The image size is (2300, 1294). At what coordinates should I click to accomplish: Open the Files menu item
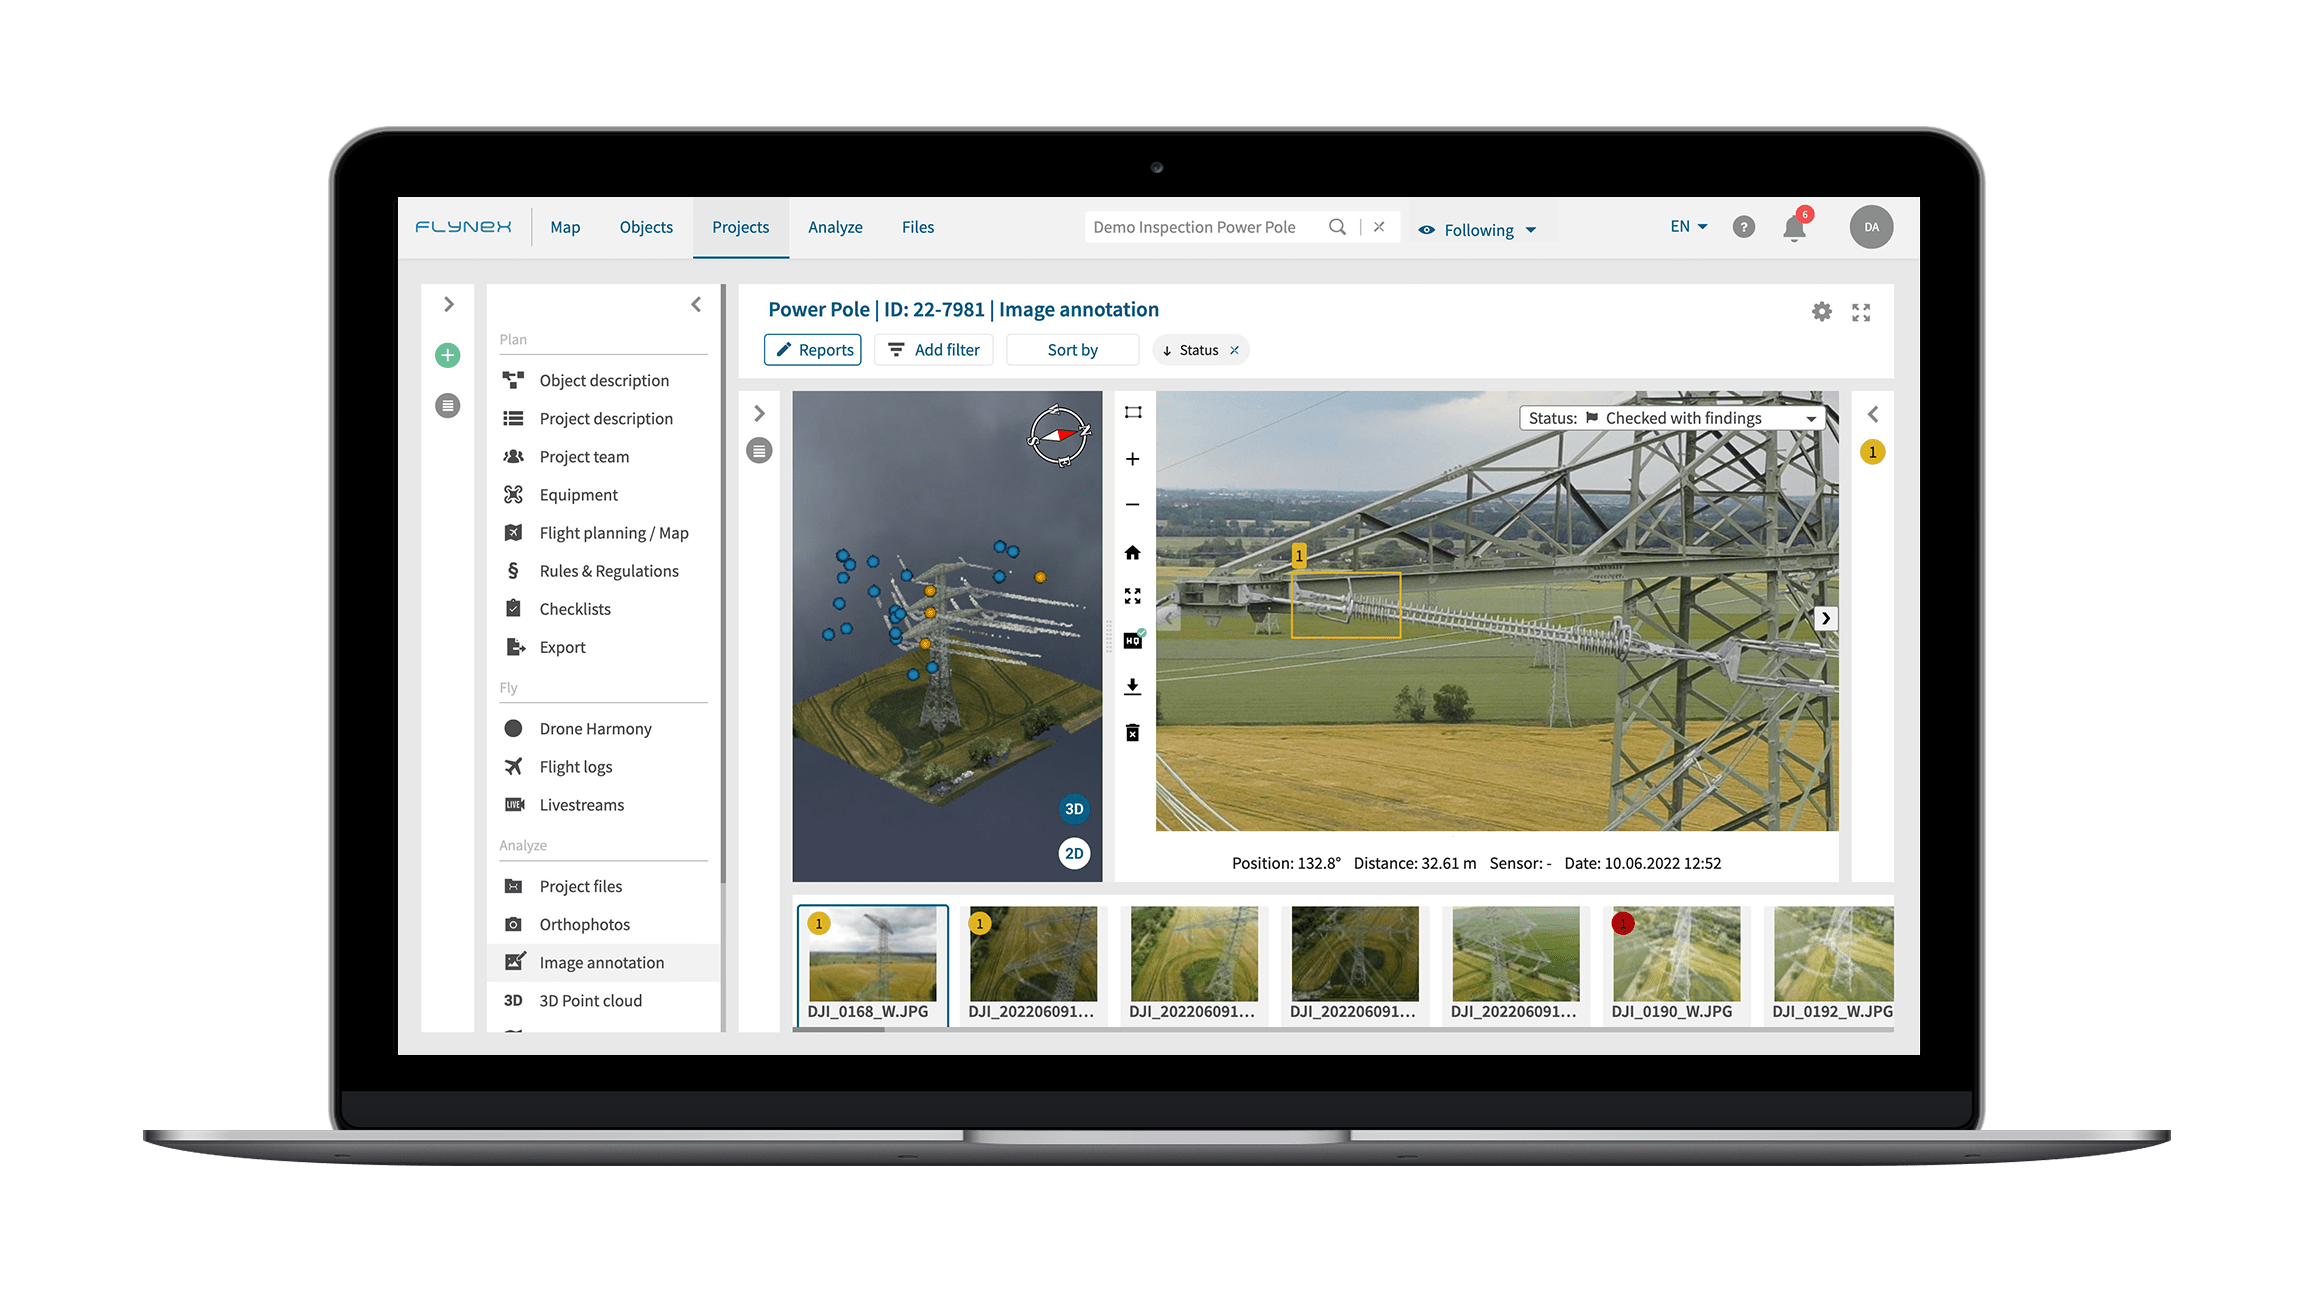pos(917,227)
